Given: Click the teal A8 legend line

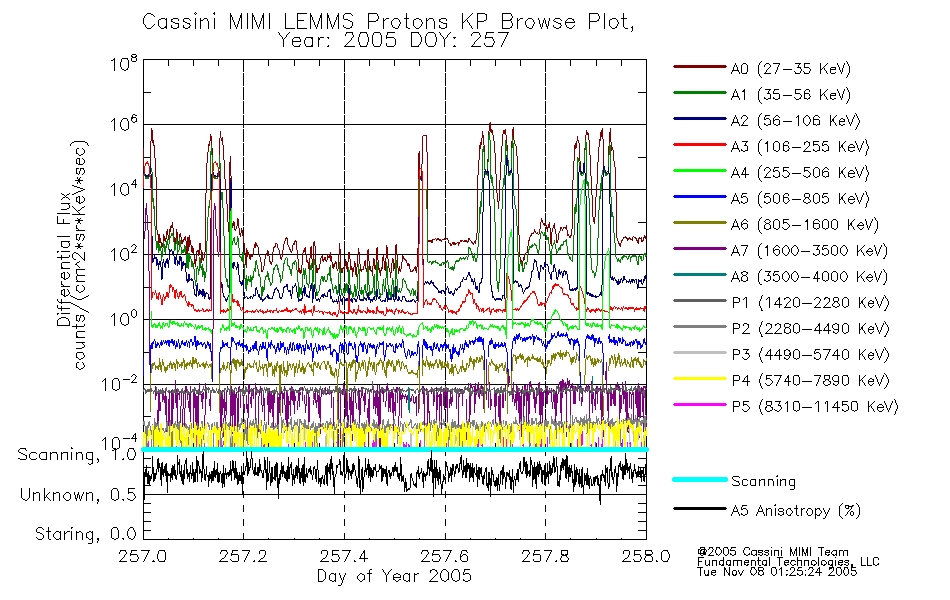Looking at the screenshot, I should (x=699, y=275).
